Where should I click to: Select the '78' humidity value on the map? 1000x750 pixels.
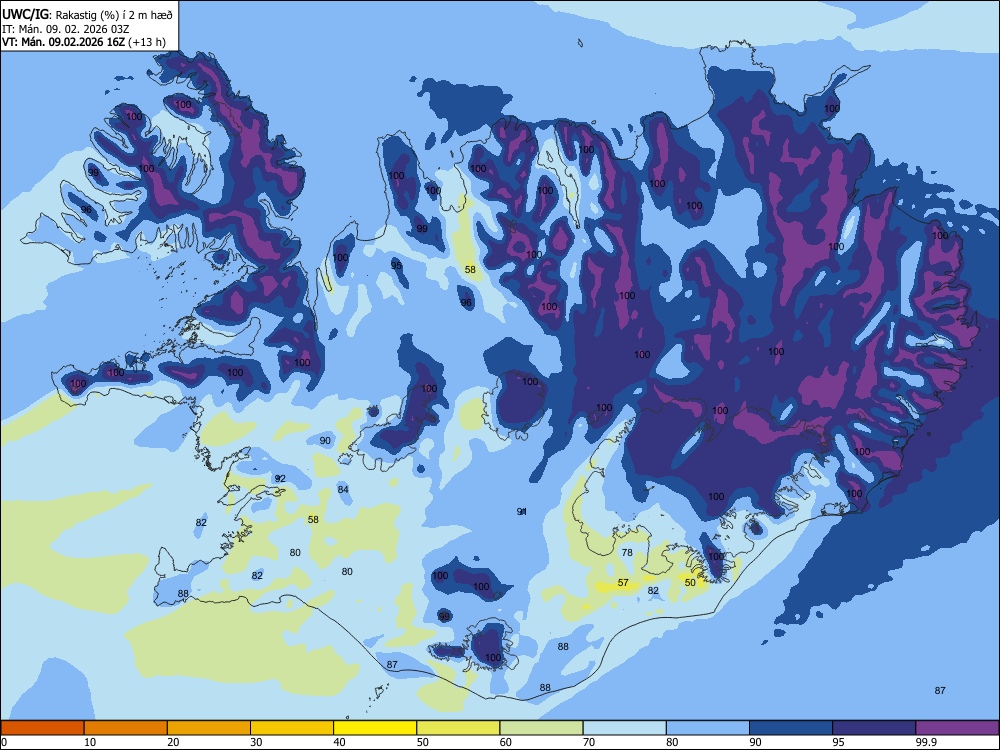(627, 553)
